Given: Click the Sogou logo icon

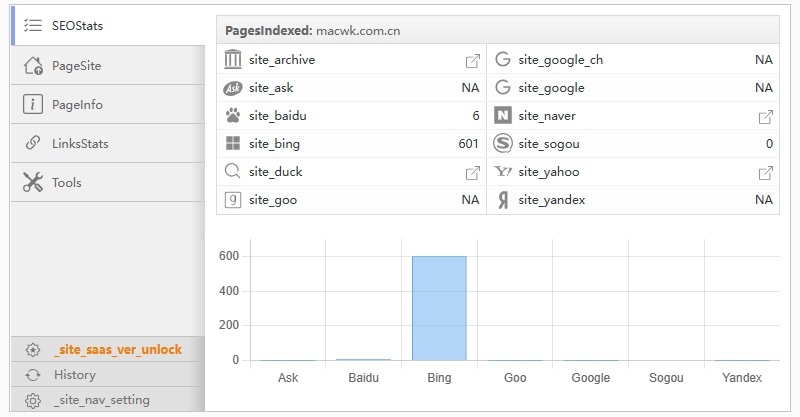Looking at the screenshot, I should coord(502,144).
